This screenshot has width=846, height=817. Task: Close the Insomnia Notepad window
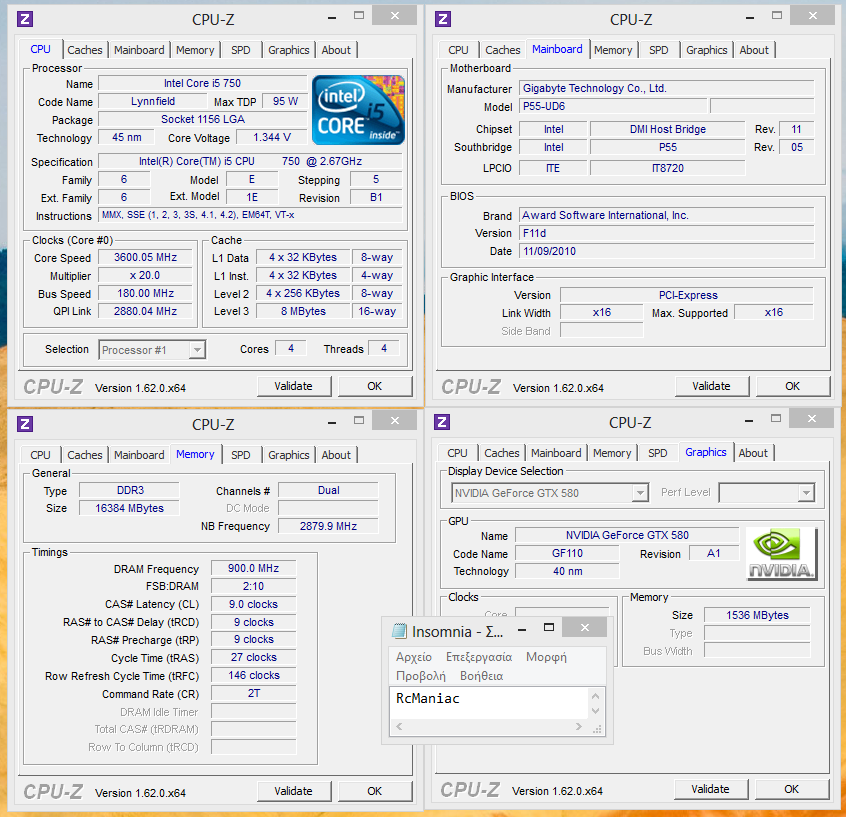click(584, 628)
